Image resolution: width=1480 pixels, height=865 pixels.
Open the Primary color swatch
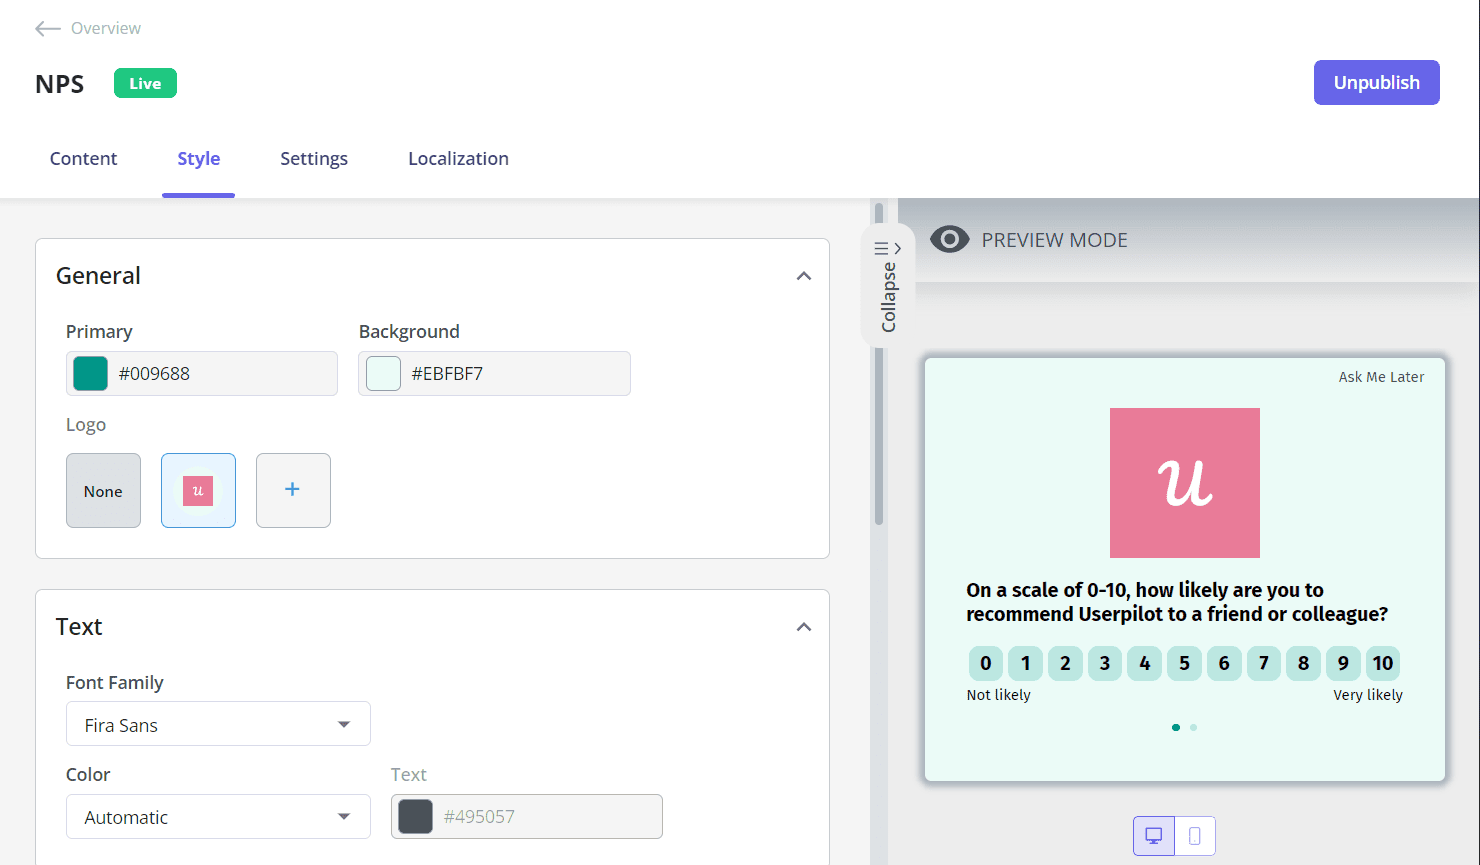click(x=90, y=373)
